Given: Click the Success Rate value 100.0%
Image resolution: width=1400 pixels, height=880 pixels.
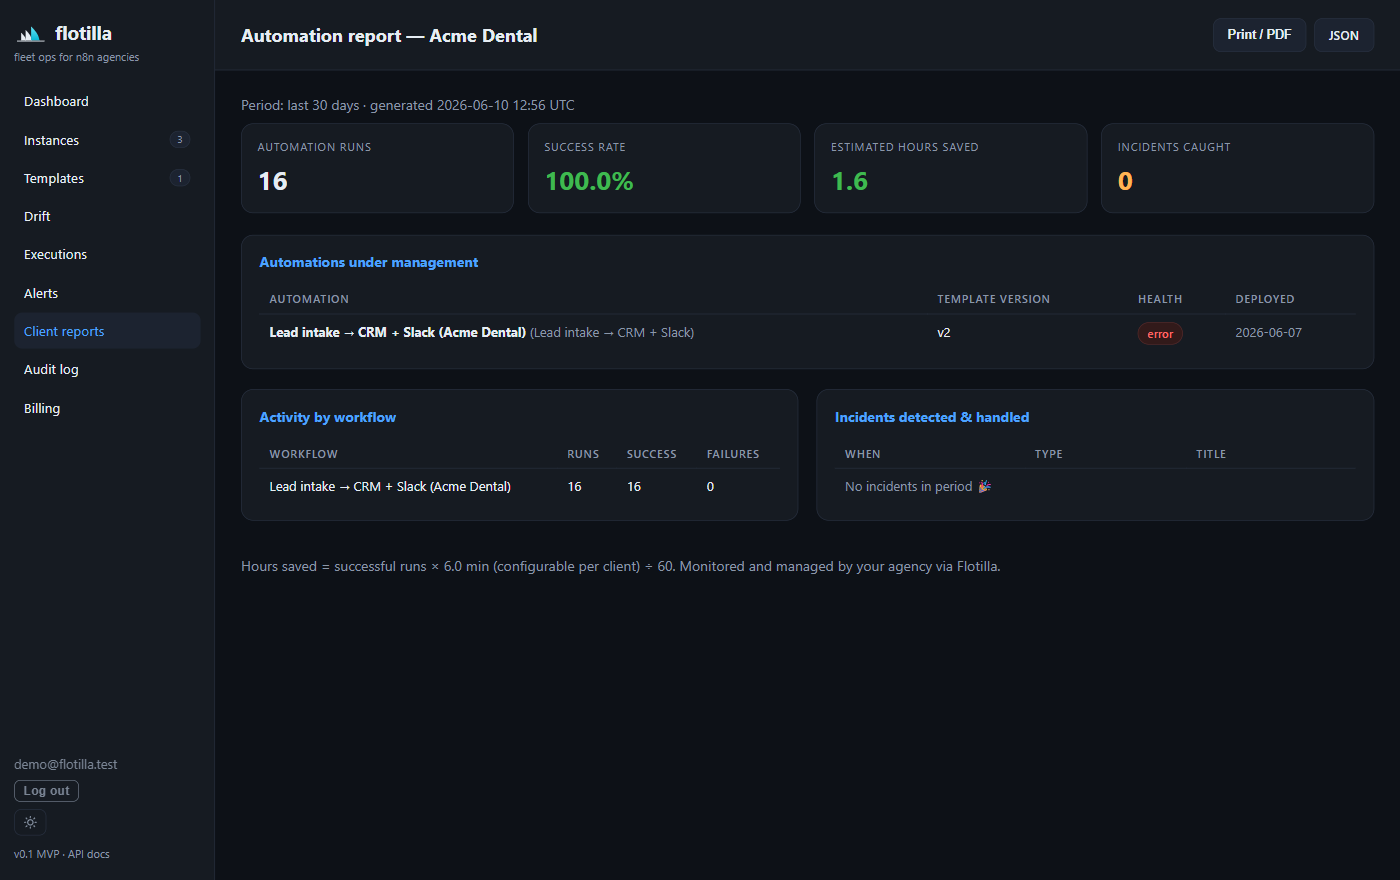Looking at the screenshot, I should click(589, 181).
